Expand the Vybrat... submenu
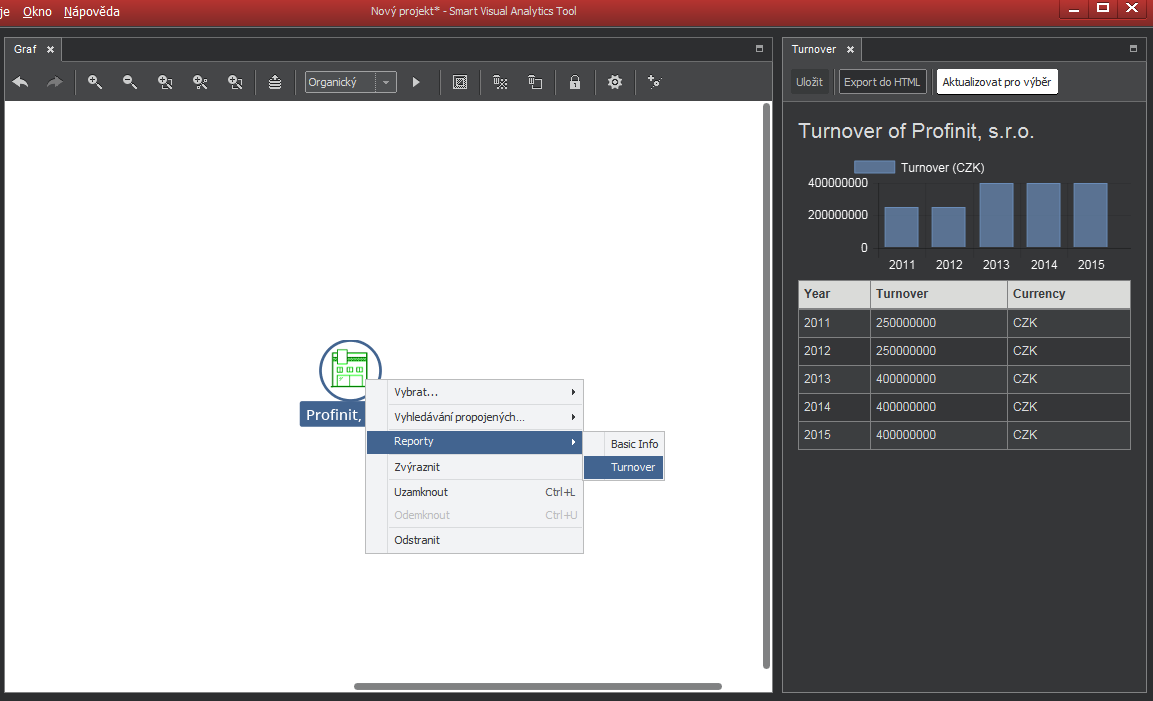 [474, 392]
